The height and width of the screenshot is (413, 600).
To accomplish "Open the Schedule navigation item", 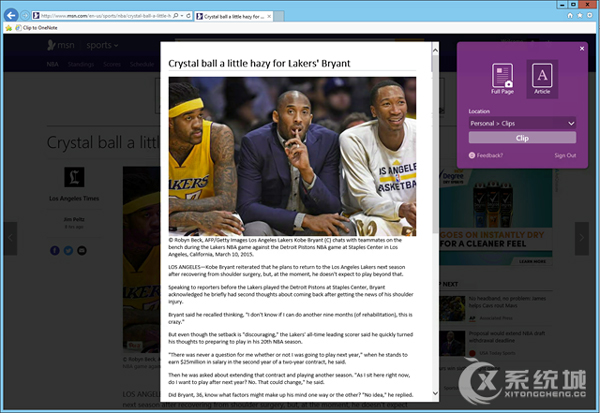I will click(x=142, y=64).
